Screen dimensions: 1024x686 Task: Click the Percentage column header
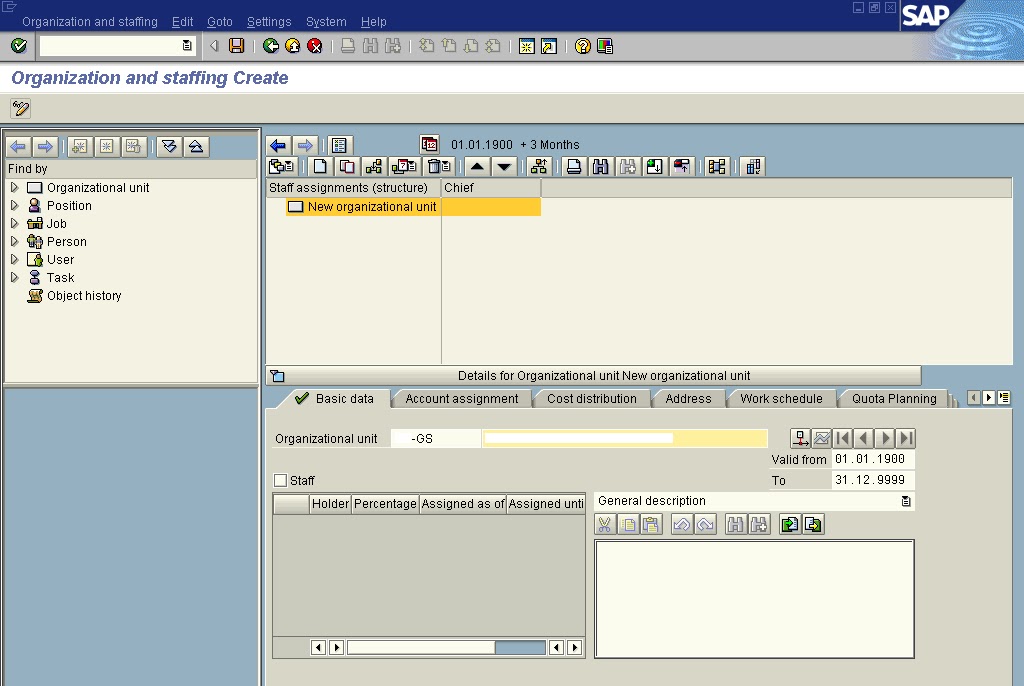pyautogui.click(x=385, y=504)
